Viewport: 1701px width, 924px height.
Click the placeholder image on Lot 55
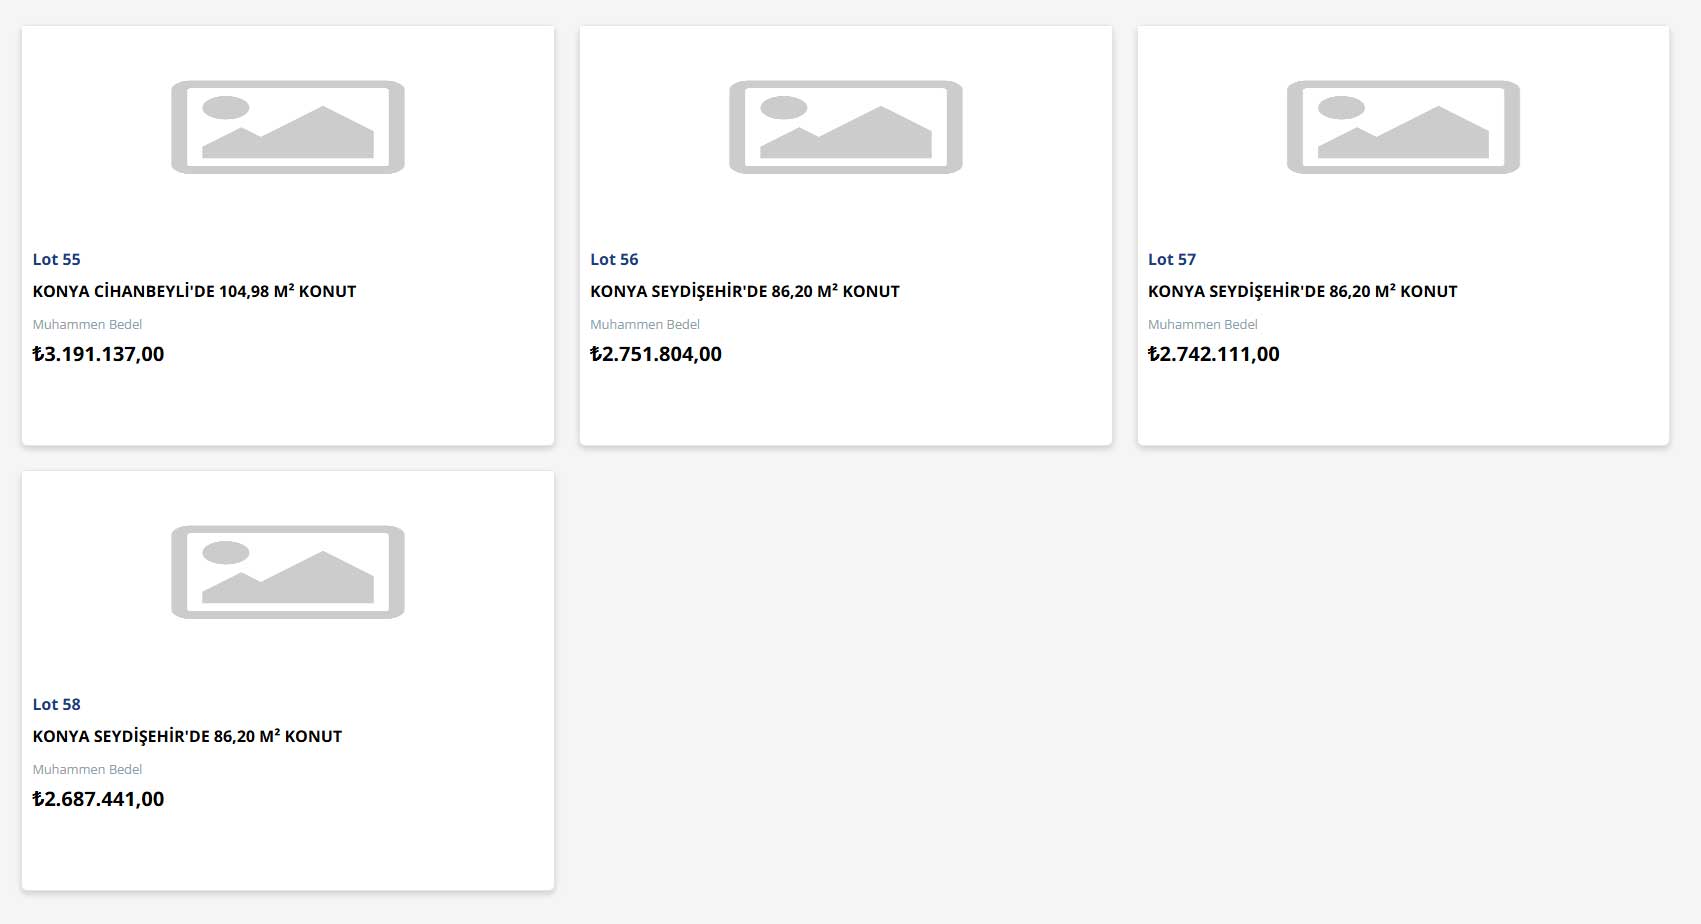click(288, 127)
